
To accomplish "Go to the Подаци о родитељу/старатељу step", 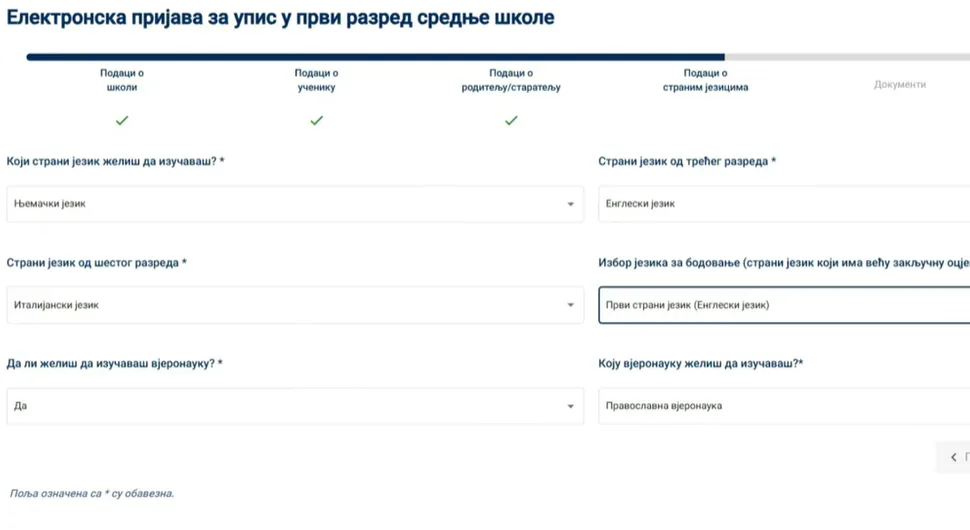I will coord(511,80).
